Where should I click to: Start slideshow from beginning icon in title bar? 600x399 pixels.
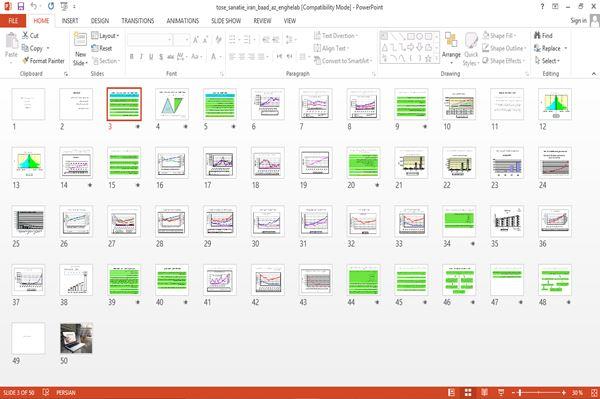64,6
